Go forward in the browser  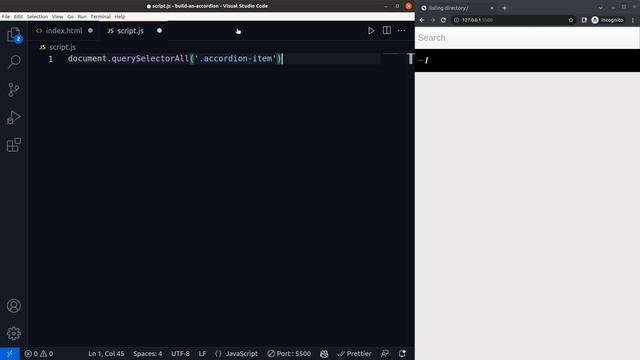tap(433, 20)
